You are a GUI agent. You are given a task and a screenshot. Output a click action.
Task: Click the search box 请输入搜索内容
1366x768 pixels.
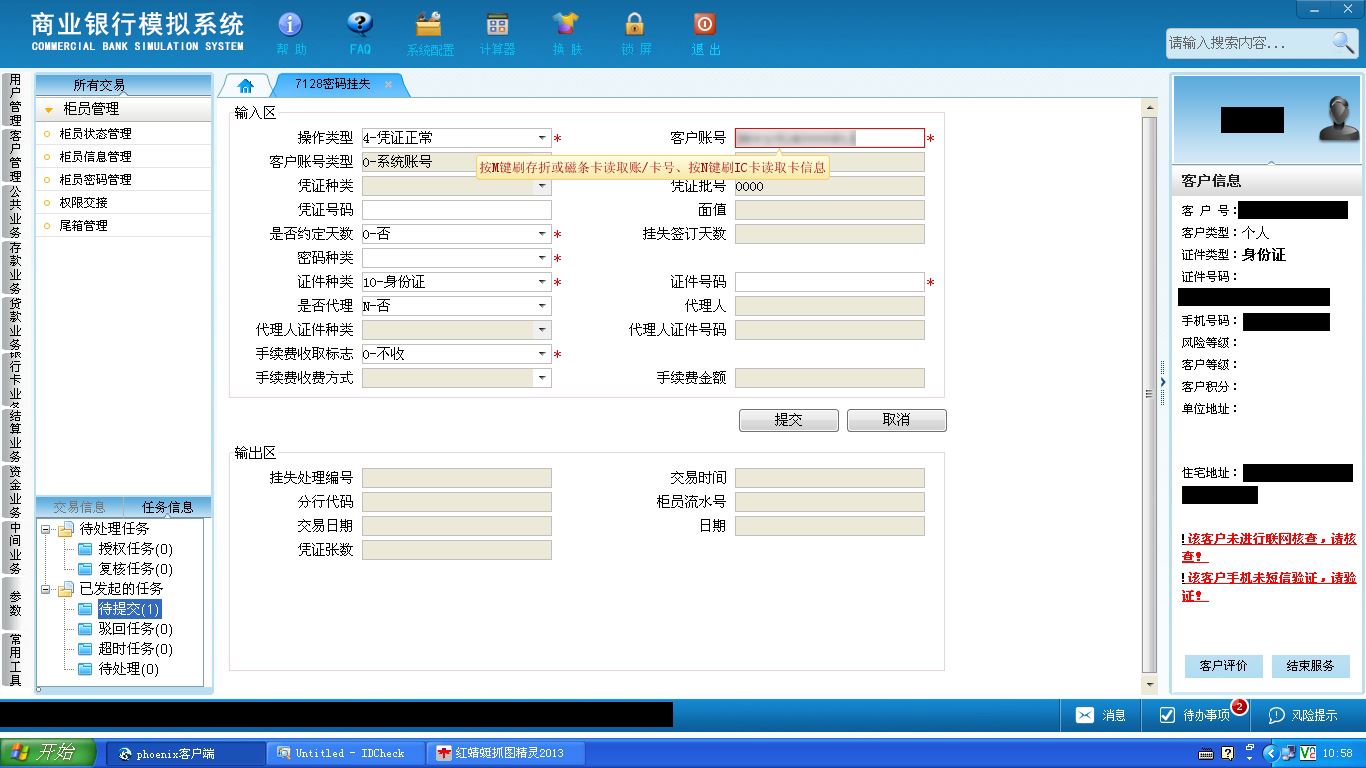(x=1247, y=43)
